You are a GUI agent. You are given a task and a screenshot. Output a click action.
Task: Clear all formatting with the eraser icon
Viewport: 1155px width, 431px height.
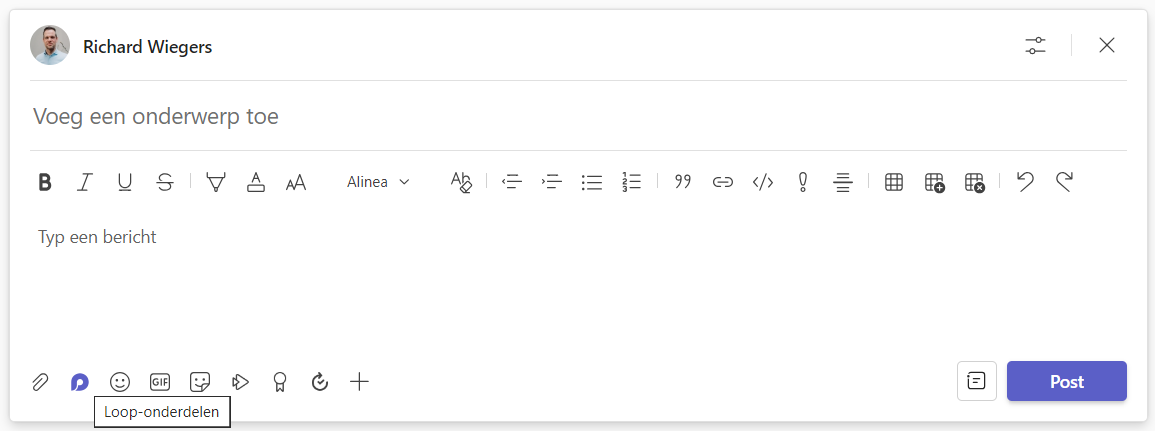point(461,182)
